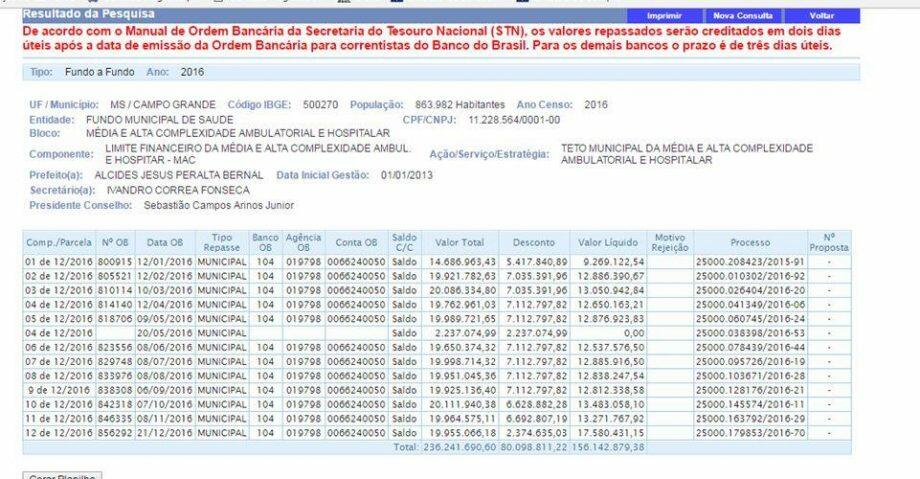Click OB number 846335
This screenshot has width=920, height=479.
[115, 419]
